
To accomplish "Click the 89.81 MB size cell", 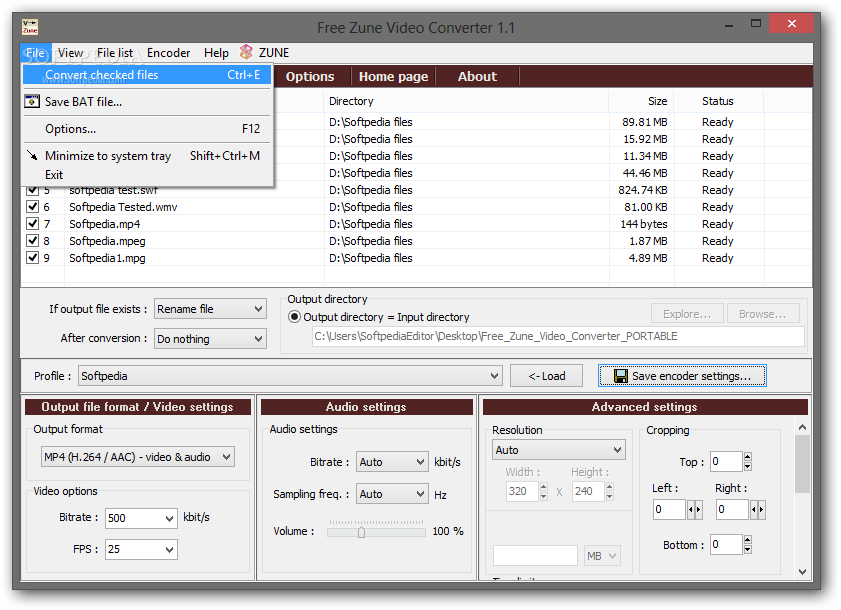I will click(x=645, y=122).
